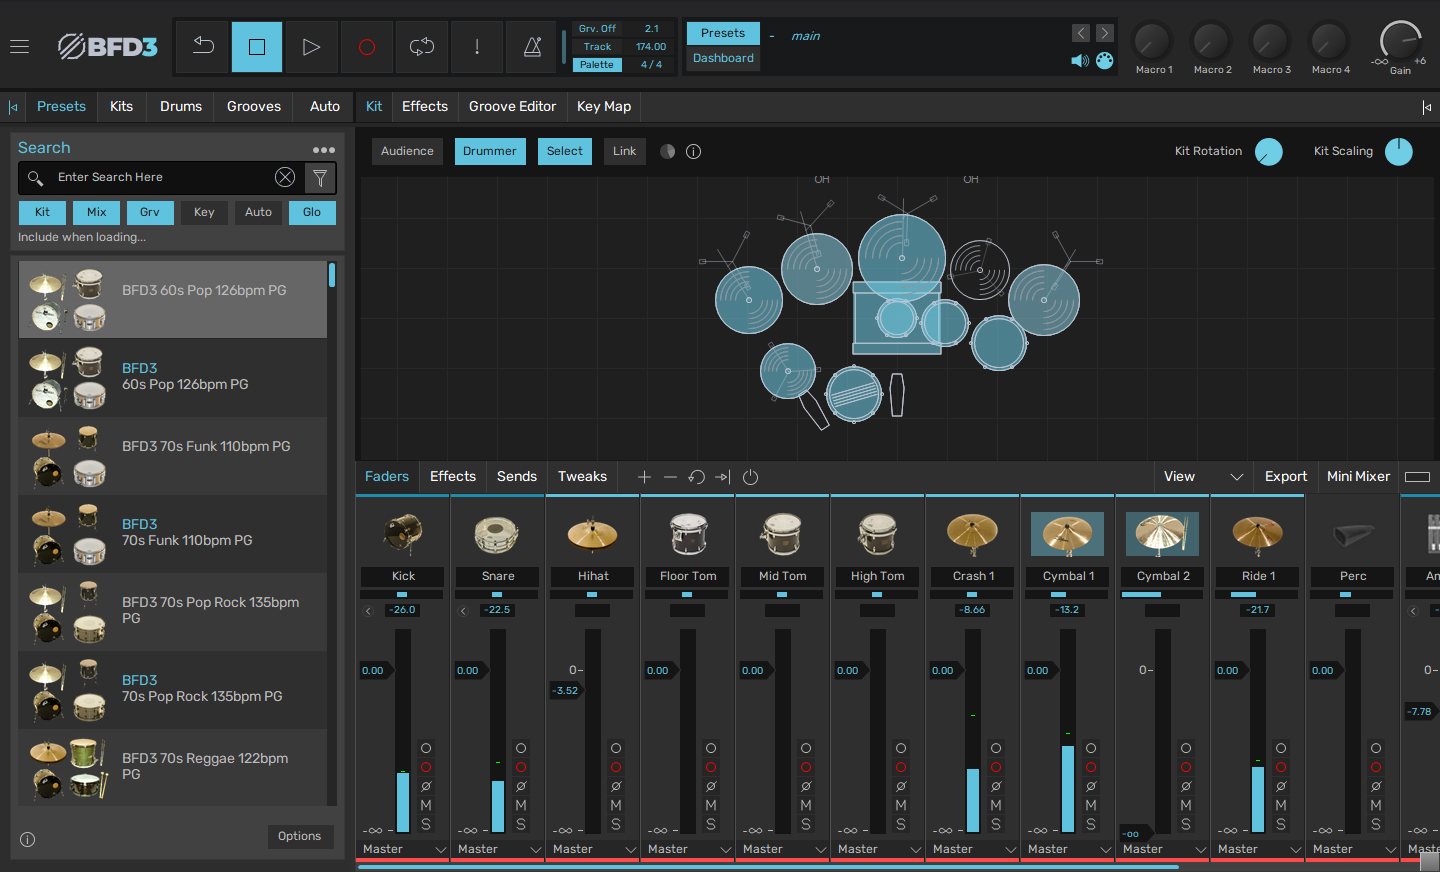
Task: Click the Export button in mixer
Action: click(x=1285, y=477)
